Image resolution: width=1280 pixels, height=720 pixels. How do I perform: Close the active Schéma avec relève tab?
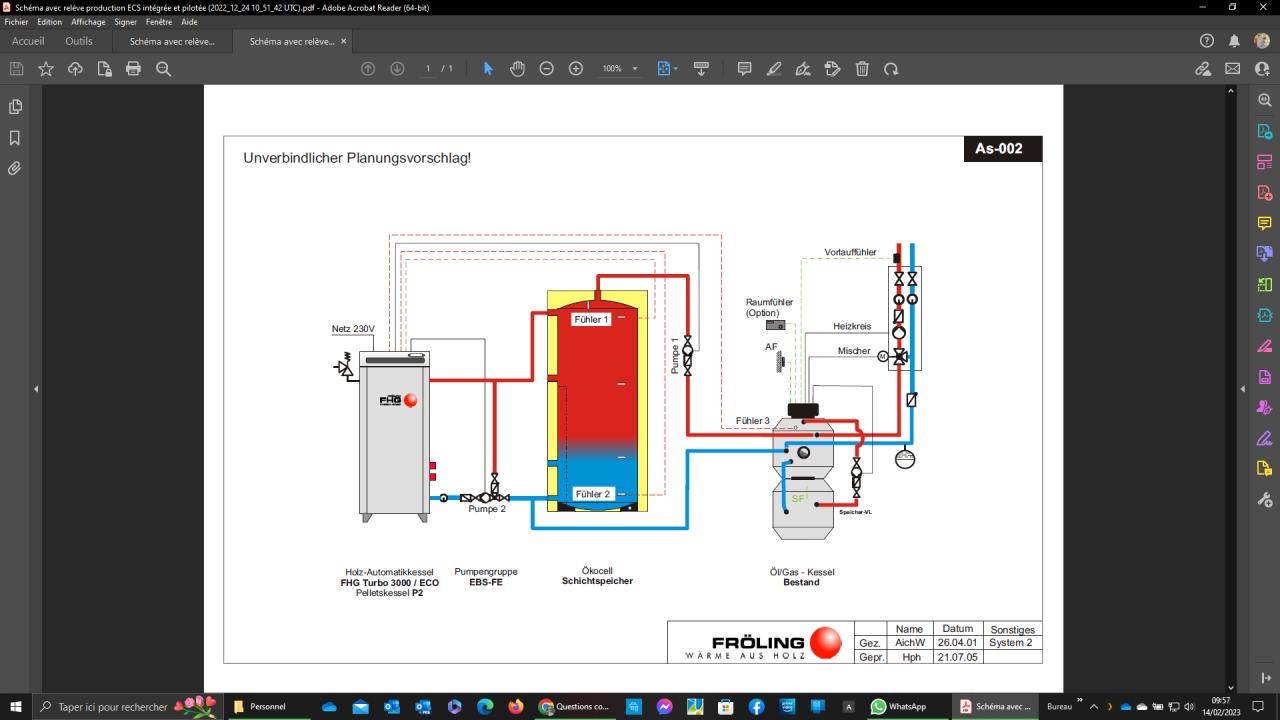coord(344,41)
